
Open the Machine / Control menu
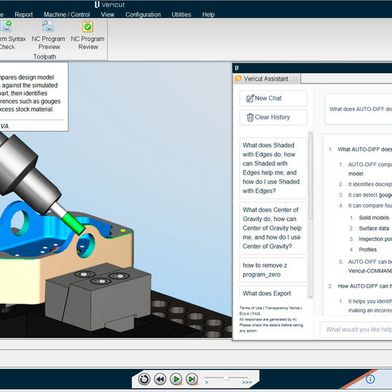67,15
